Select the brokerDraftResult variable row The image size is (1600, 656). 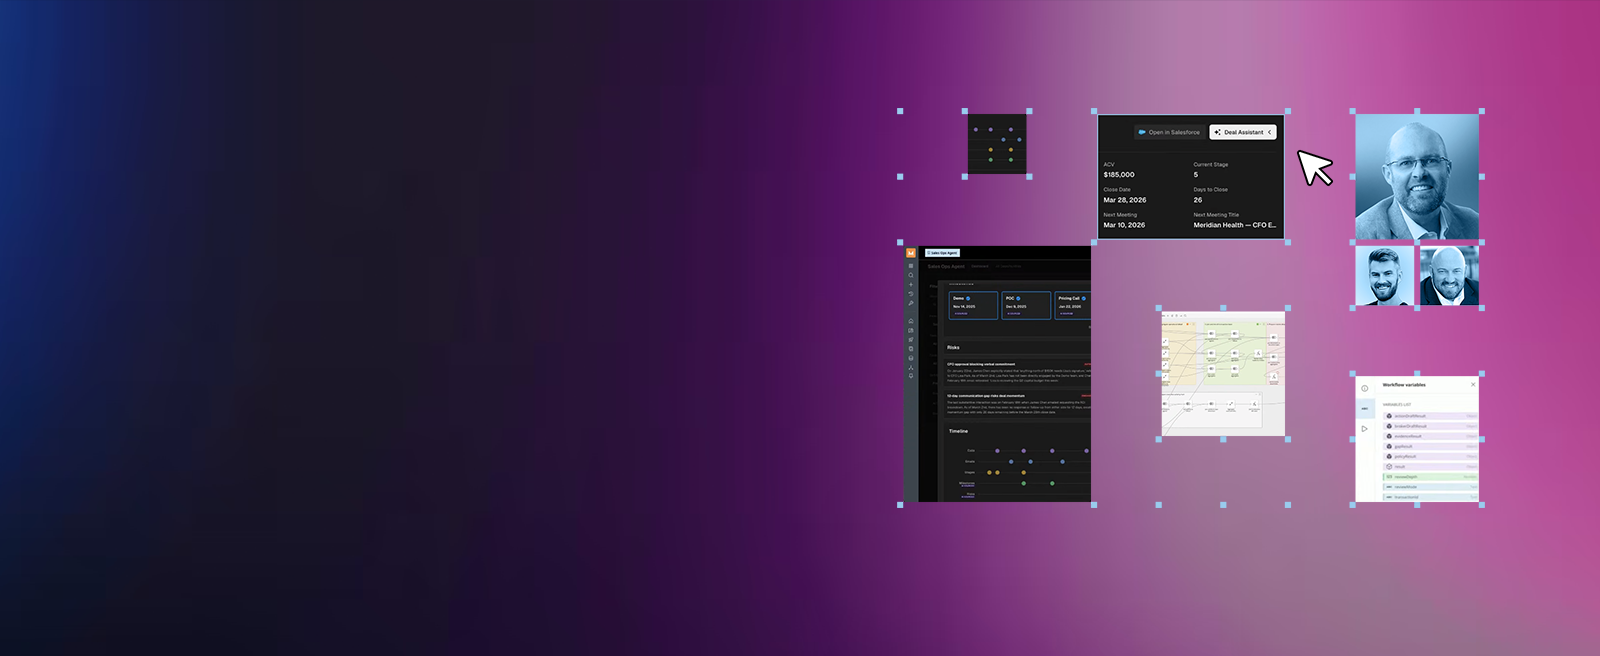click(x=1431, y=426)
